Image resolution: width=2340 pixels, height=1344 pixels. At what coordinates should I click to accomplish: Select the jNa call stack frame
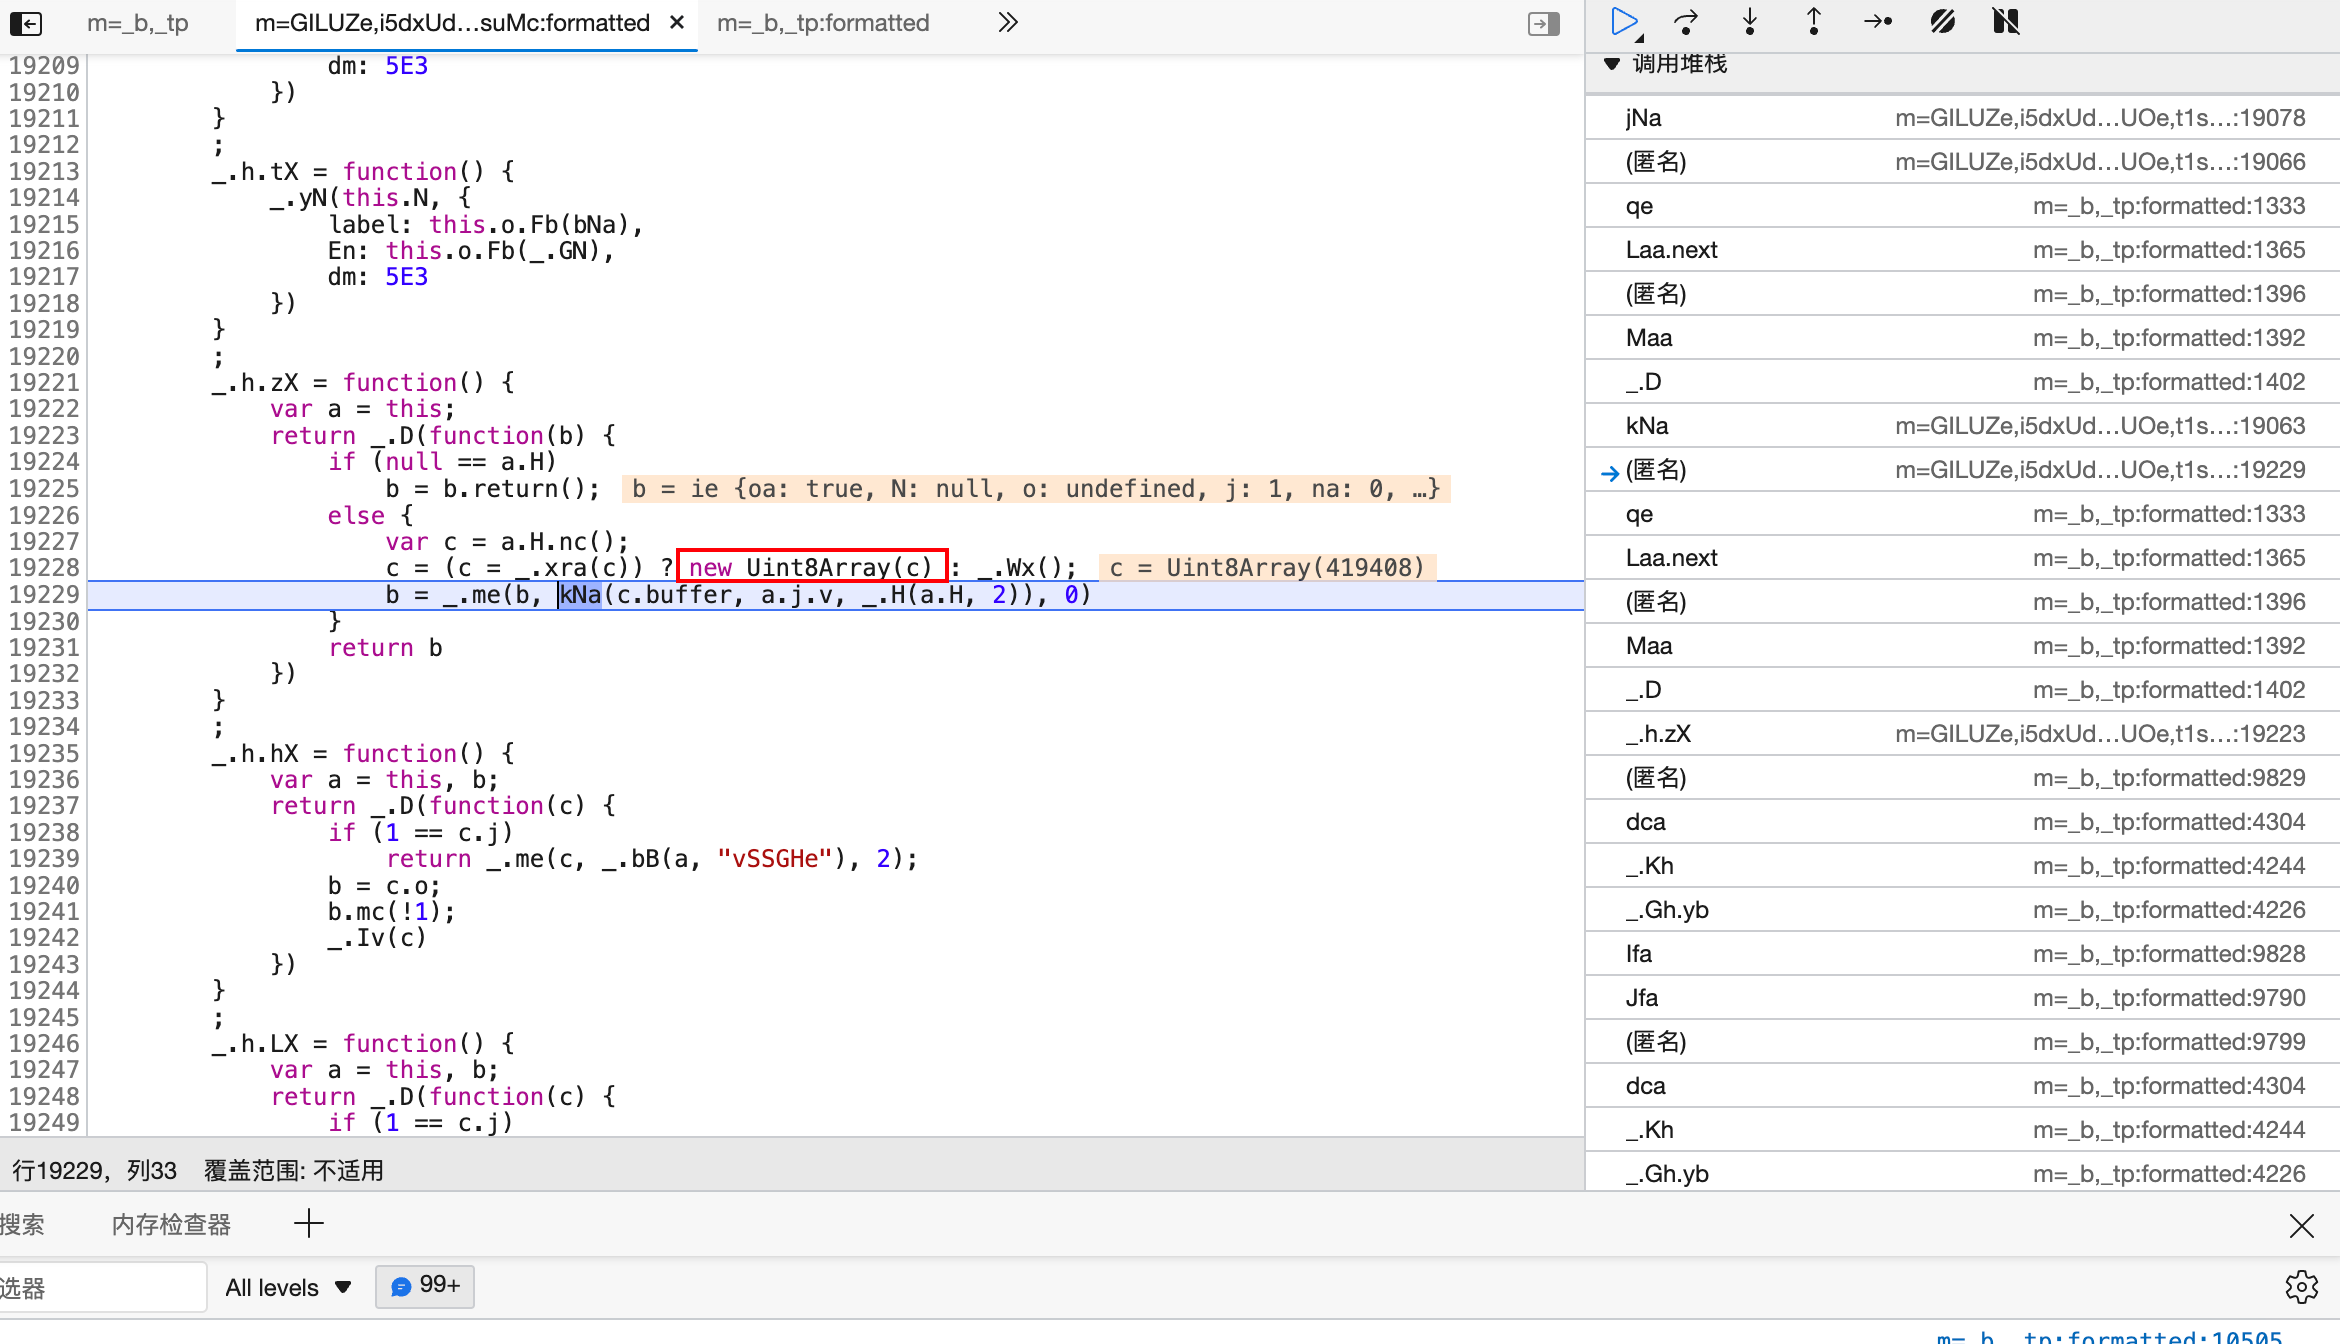(x=1962, y=118)
